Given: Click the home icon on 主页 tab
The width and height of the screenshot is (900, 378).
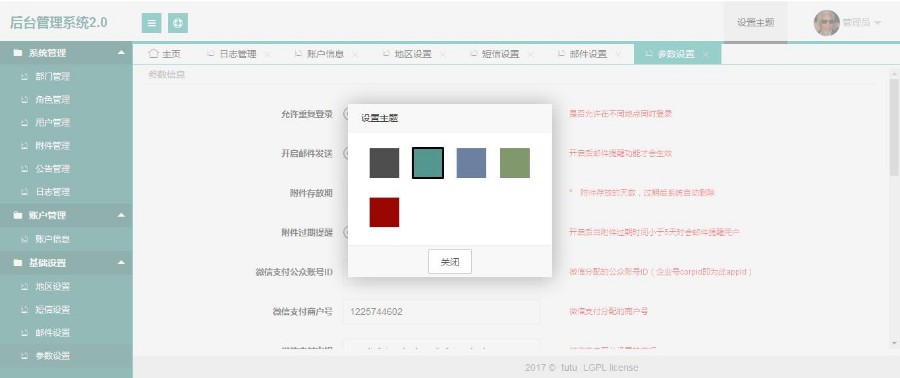Looking at the screenshot, I should click(153, 54).
